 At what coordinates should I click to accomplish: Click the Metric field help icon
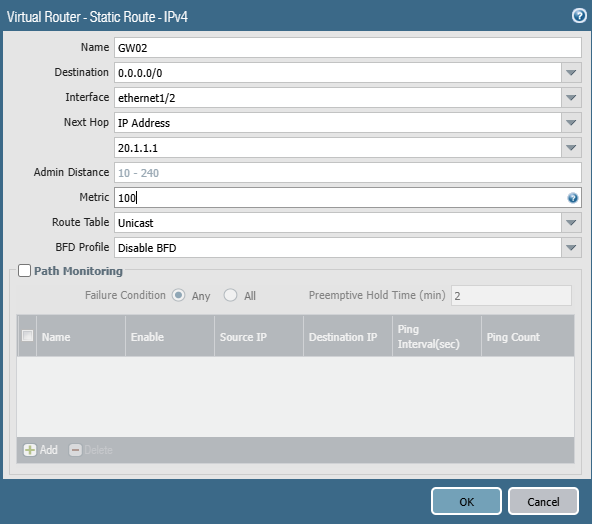click(x=572, y=198)
